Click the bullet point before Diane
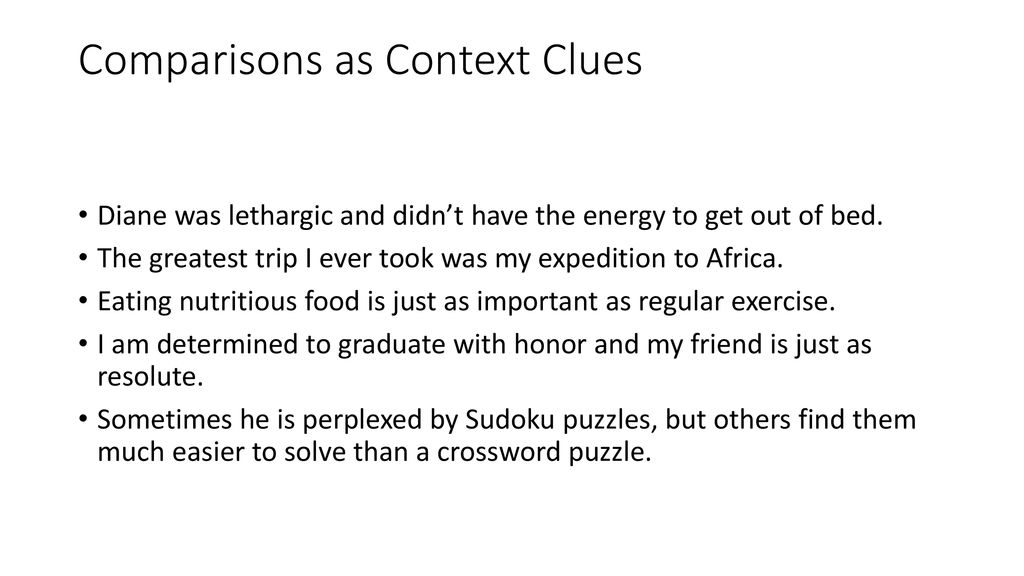The image size is (1024, 576). pyautogui.click(x=83, y=216)
